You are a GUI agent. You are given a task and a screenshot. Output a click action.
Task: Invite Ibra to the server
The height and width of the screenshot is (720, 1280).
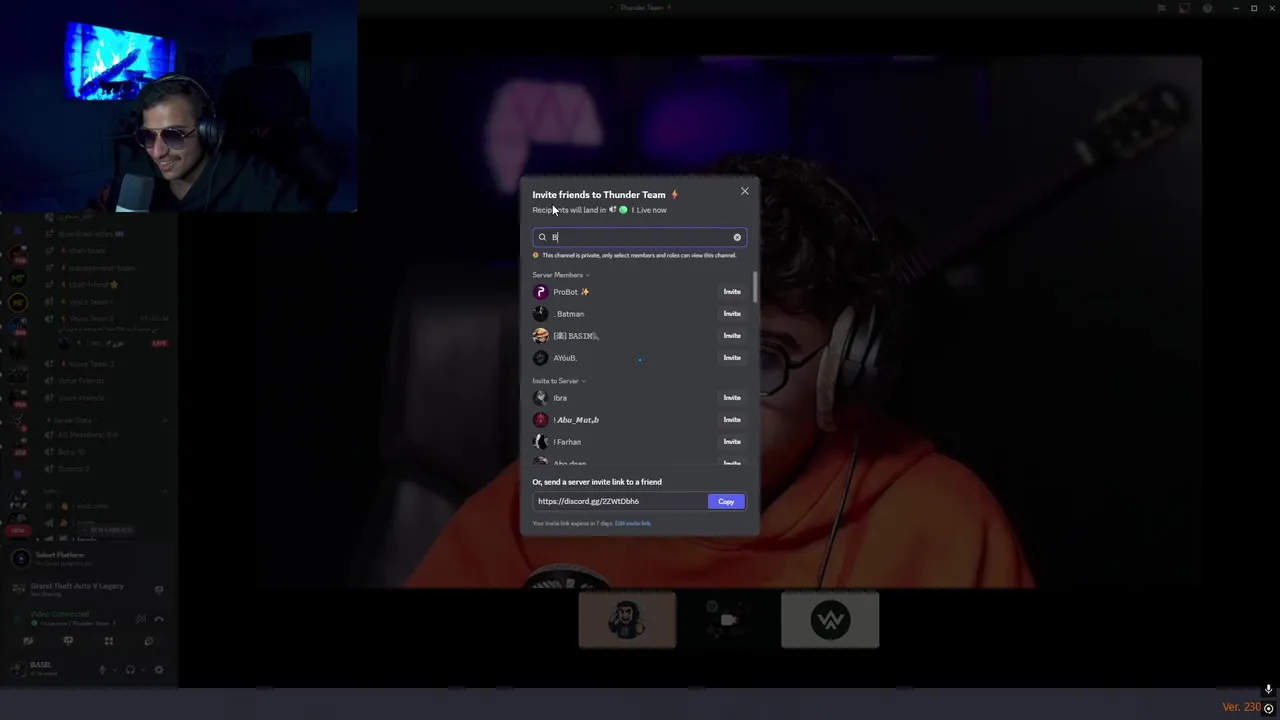[x=732, y=398]
